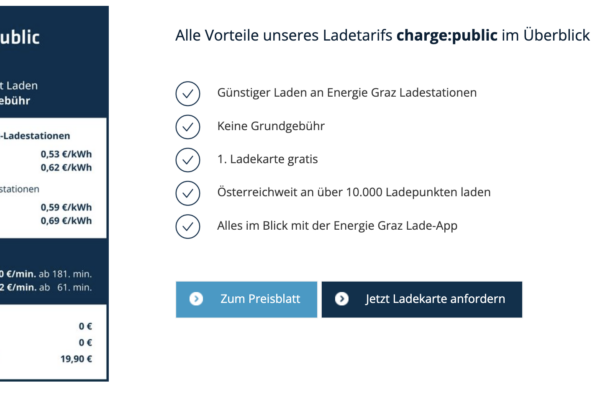Click the 19,90 € fee value
This screenshot has height=400, width=600.
pos(76,359)
